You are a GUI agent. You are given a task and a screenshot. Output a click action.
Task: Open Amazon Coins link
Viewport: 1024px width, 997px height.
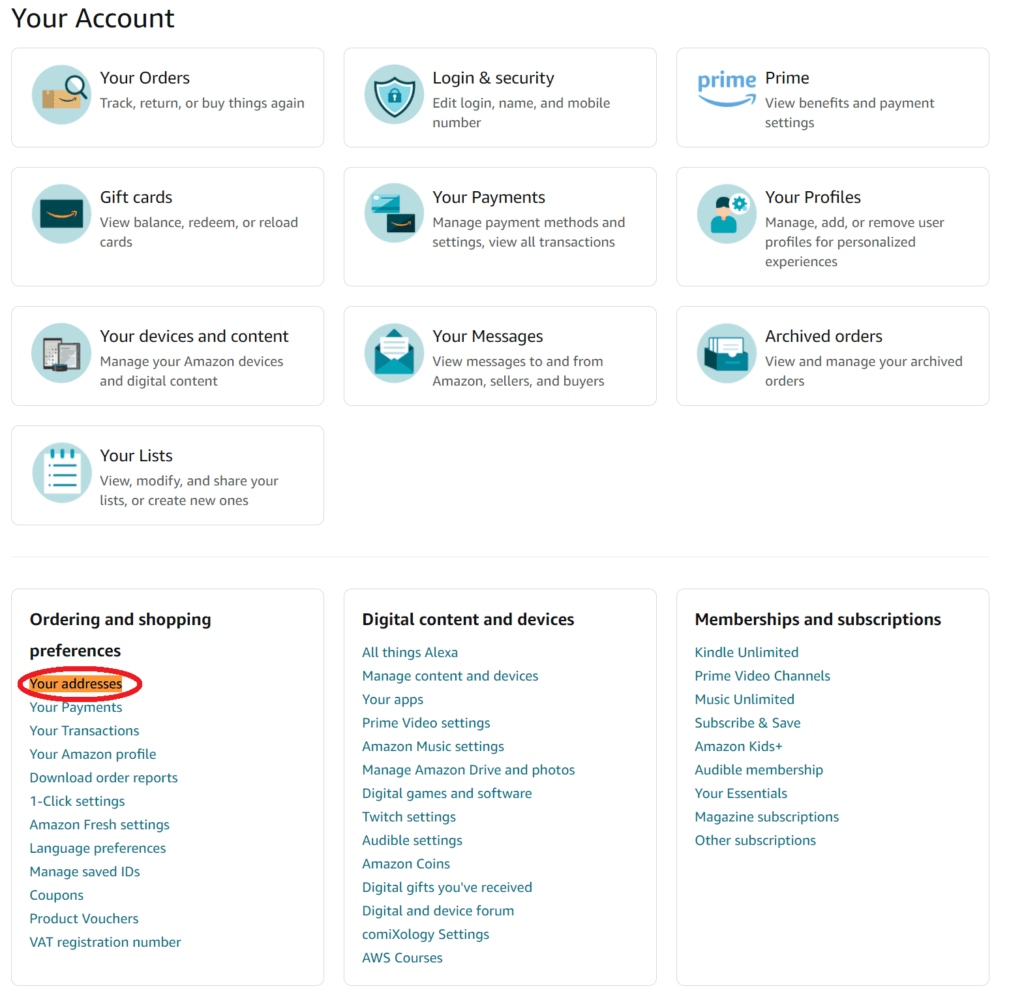click(406, 864)
